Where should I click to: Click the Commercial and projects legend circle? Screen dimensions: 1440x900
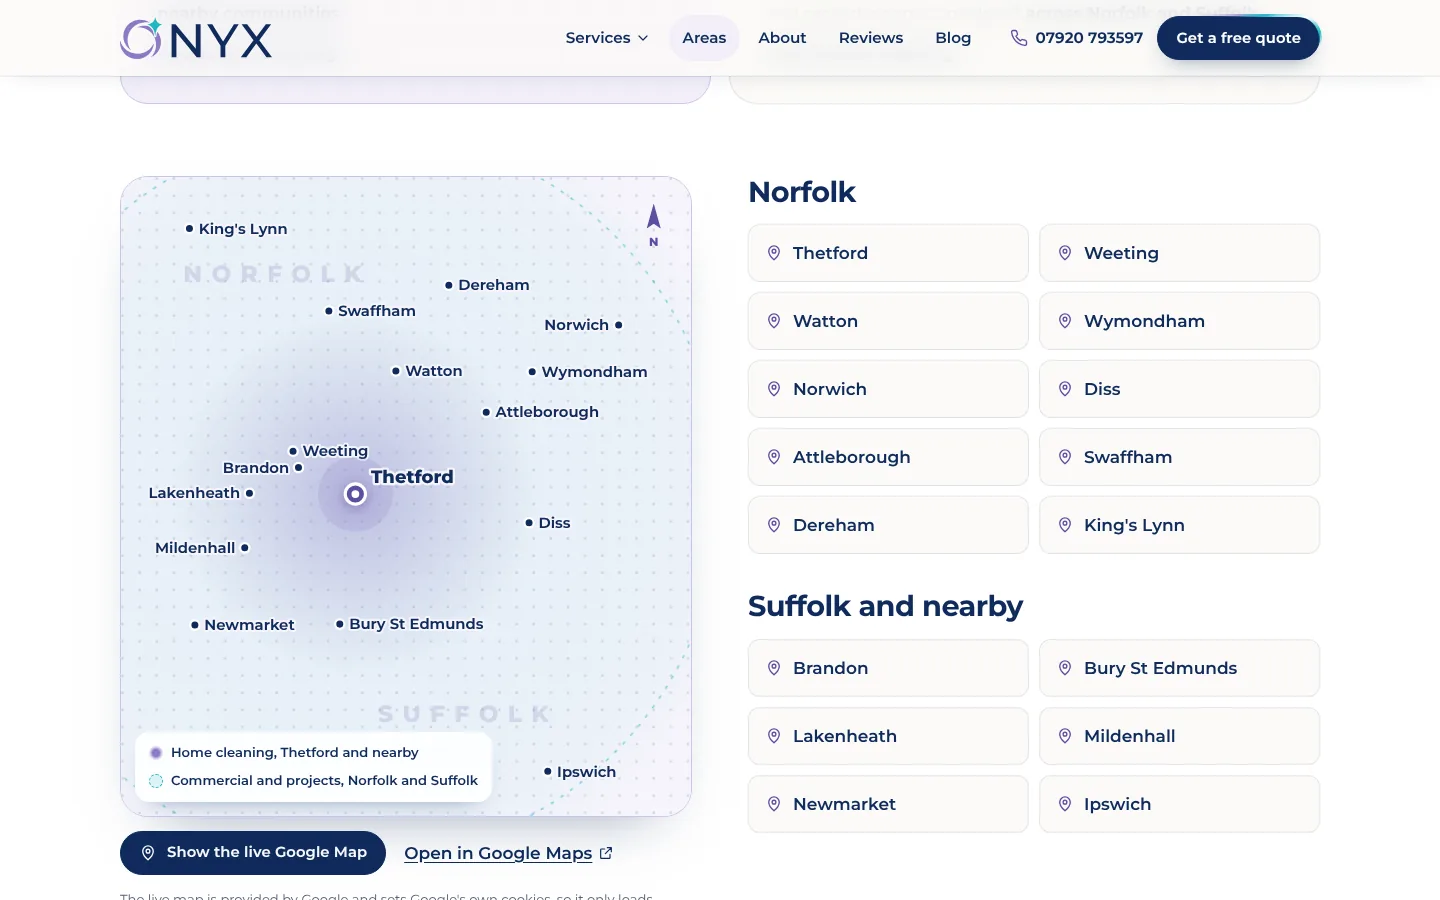[156, 781]
